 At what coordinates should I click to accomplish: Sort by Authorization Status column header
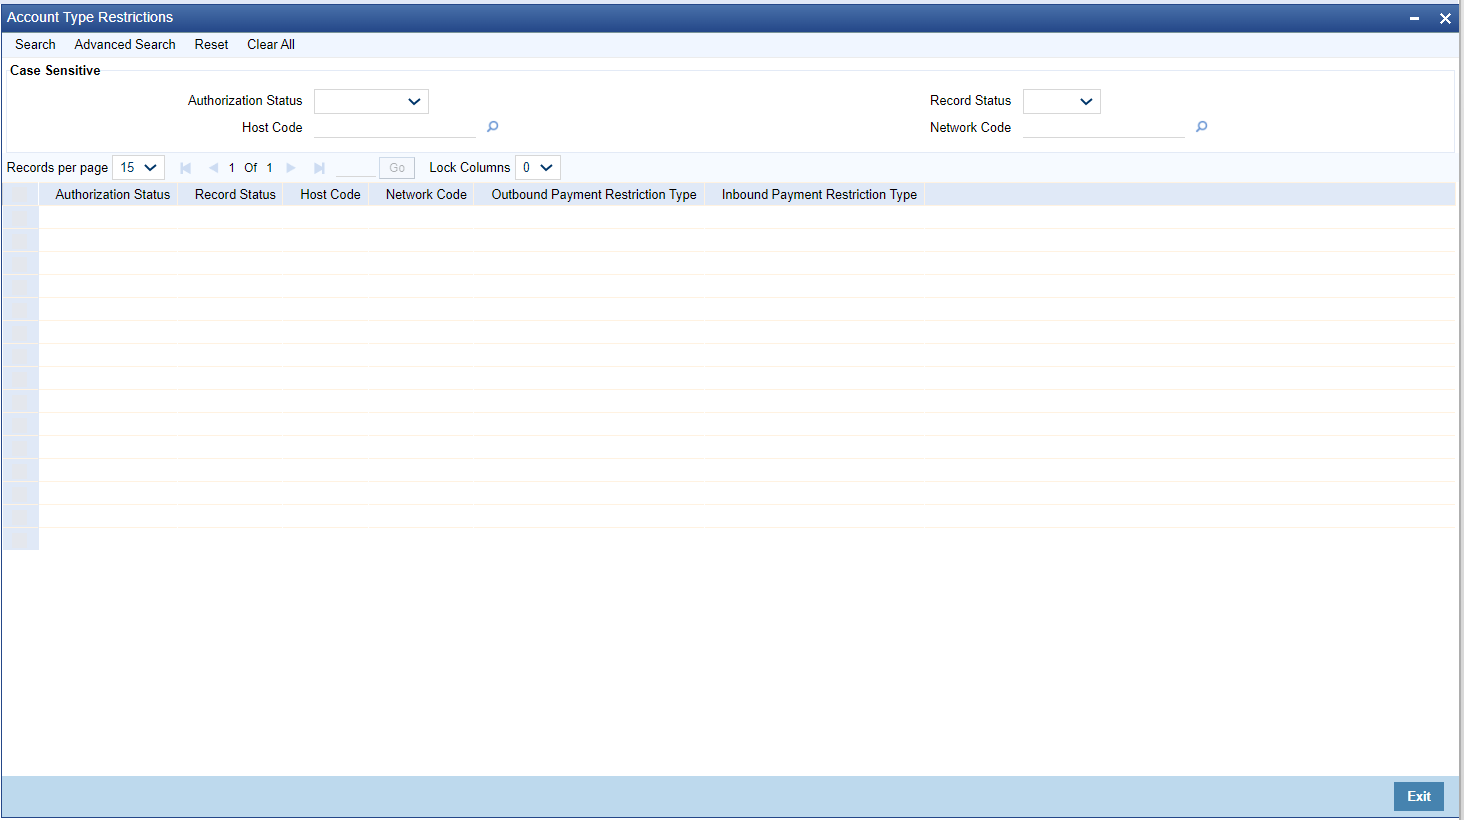[x=113, y=194]
